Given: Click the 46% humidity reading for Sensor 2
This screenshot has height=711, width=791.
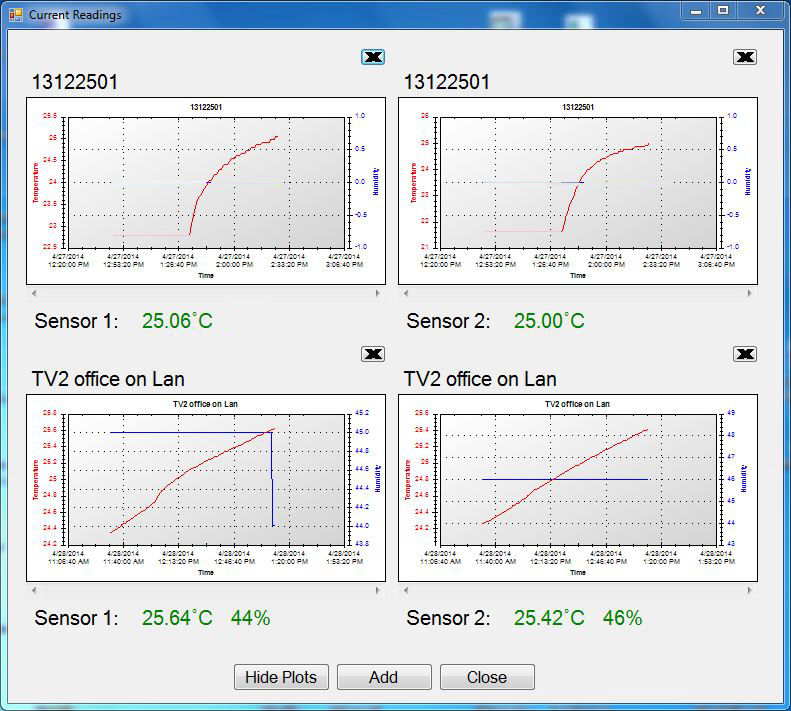Looking at the screenshot, I should point(622,618).
